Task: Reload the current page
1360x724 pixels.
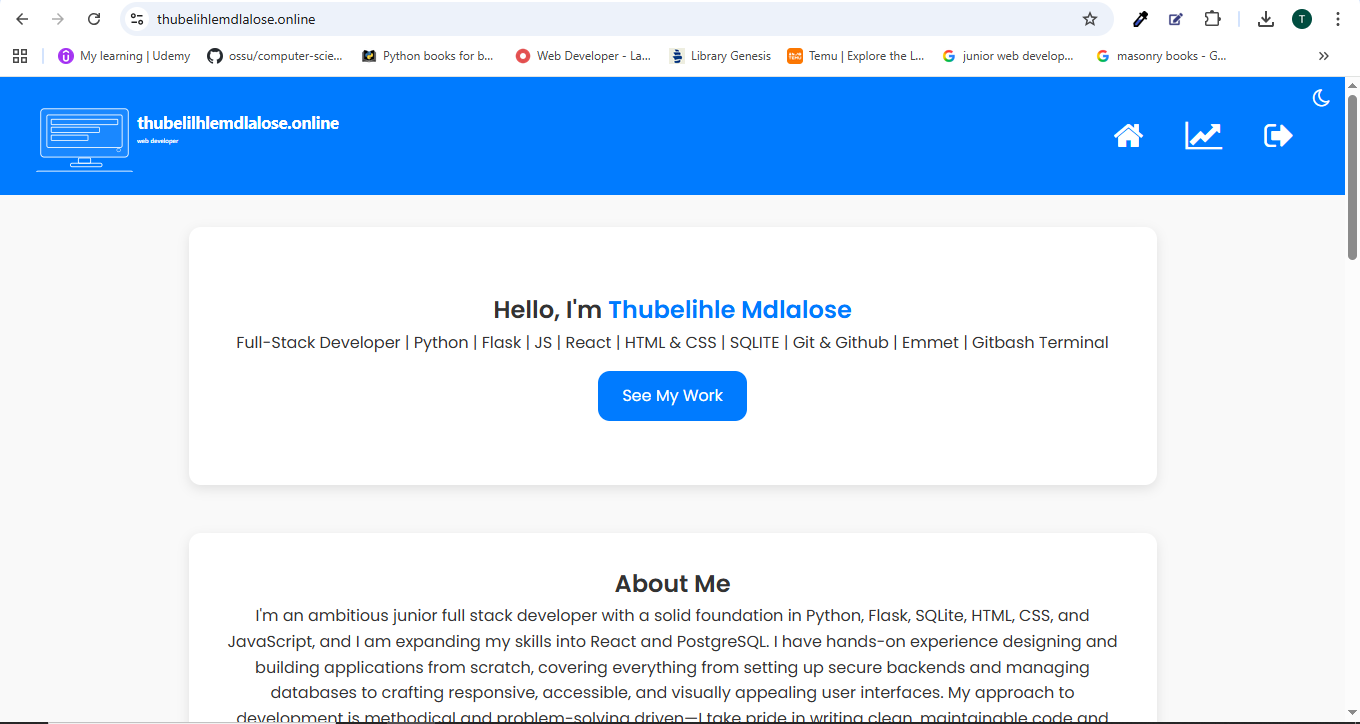Action: point(94,19)
